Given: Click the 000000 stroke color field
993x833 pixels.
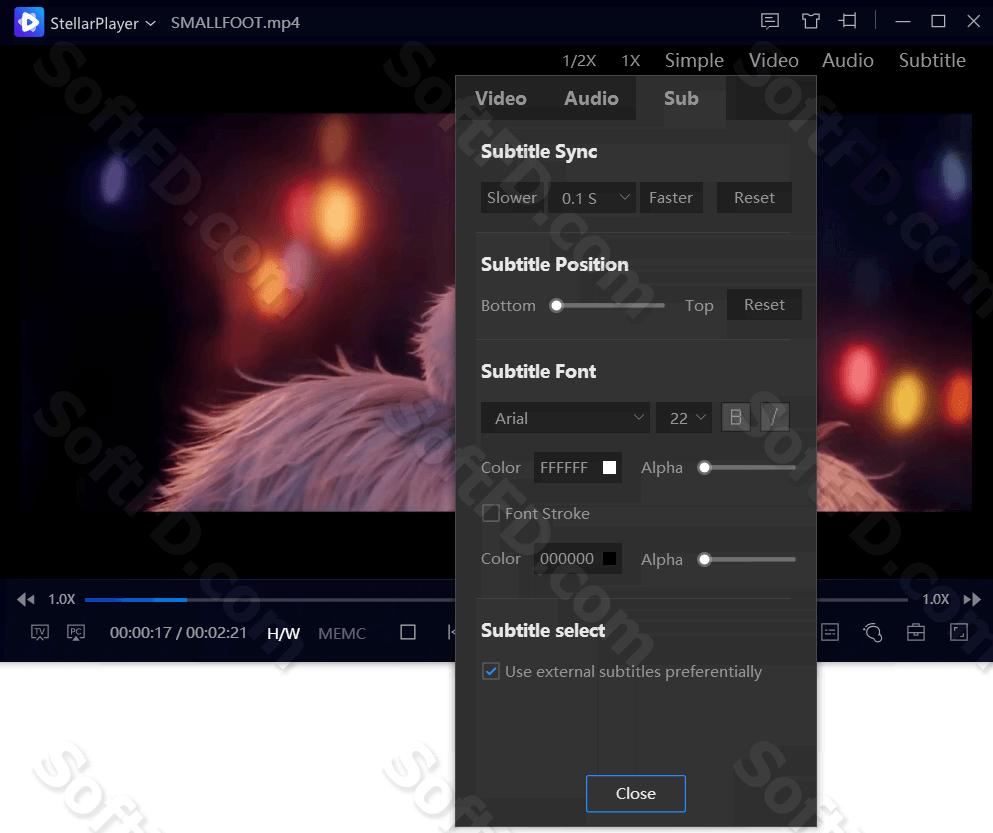Looking at the screenshot, I should click(578, 559).
